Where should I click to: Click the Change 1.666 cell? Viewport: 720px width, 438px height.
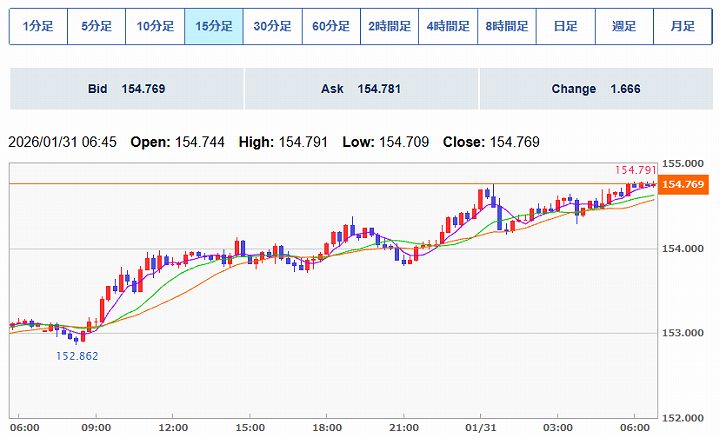point(594,89)
